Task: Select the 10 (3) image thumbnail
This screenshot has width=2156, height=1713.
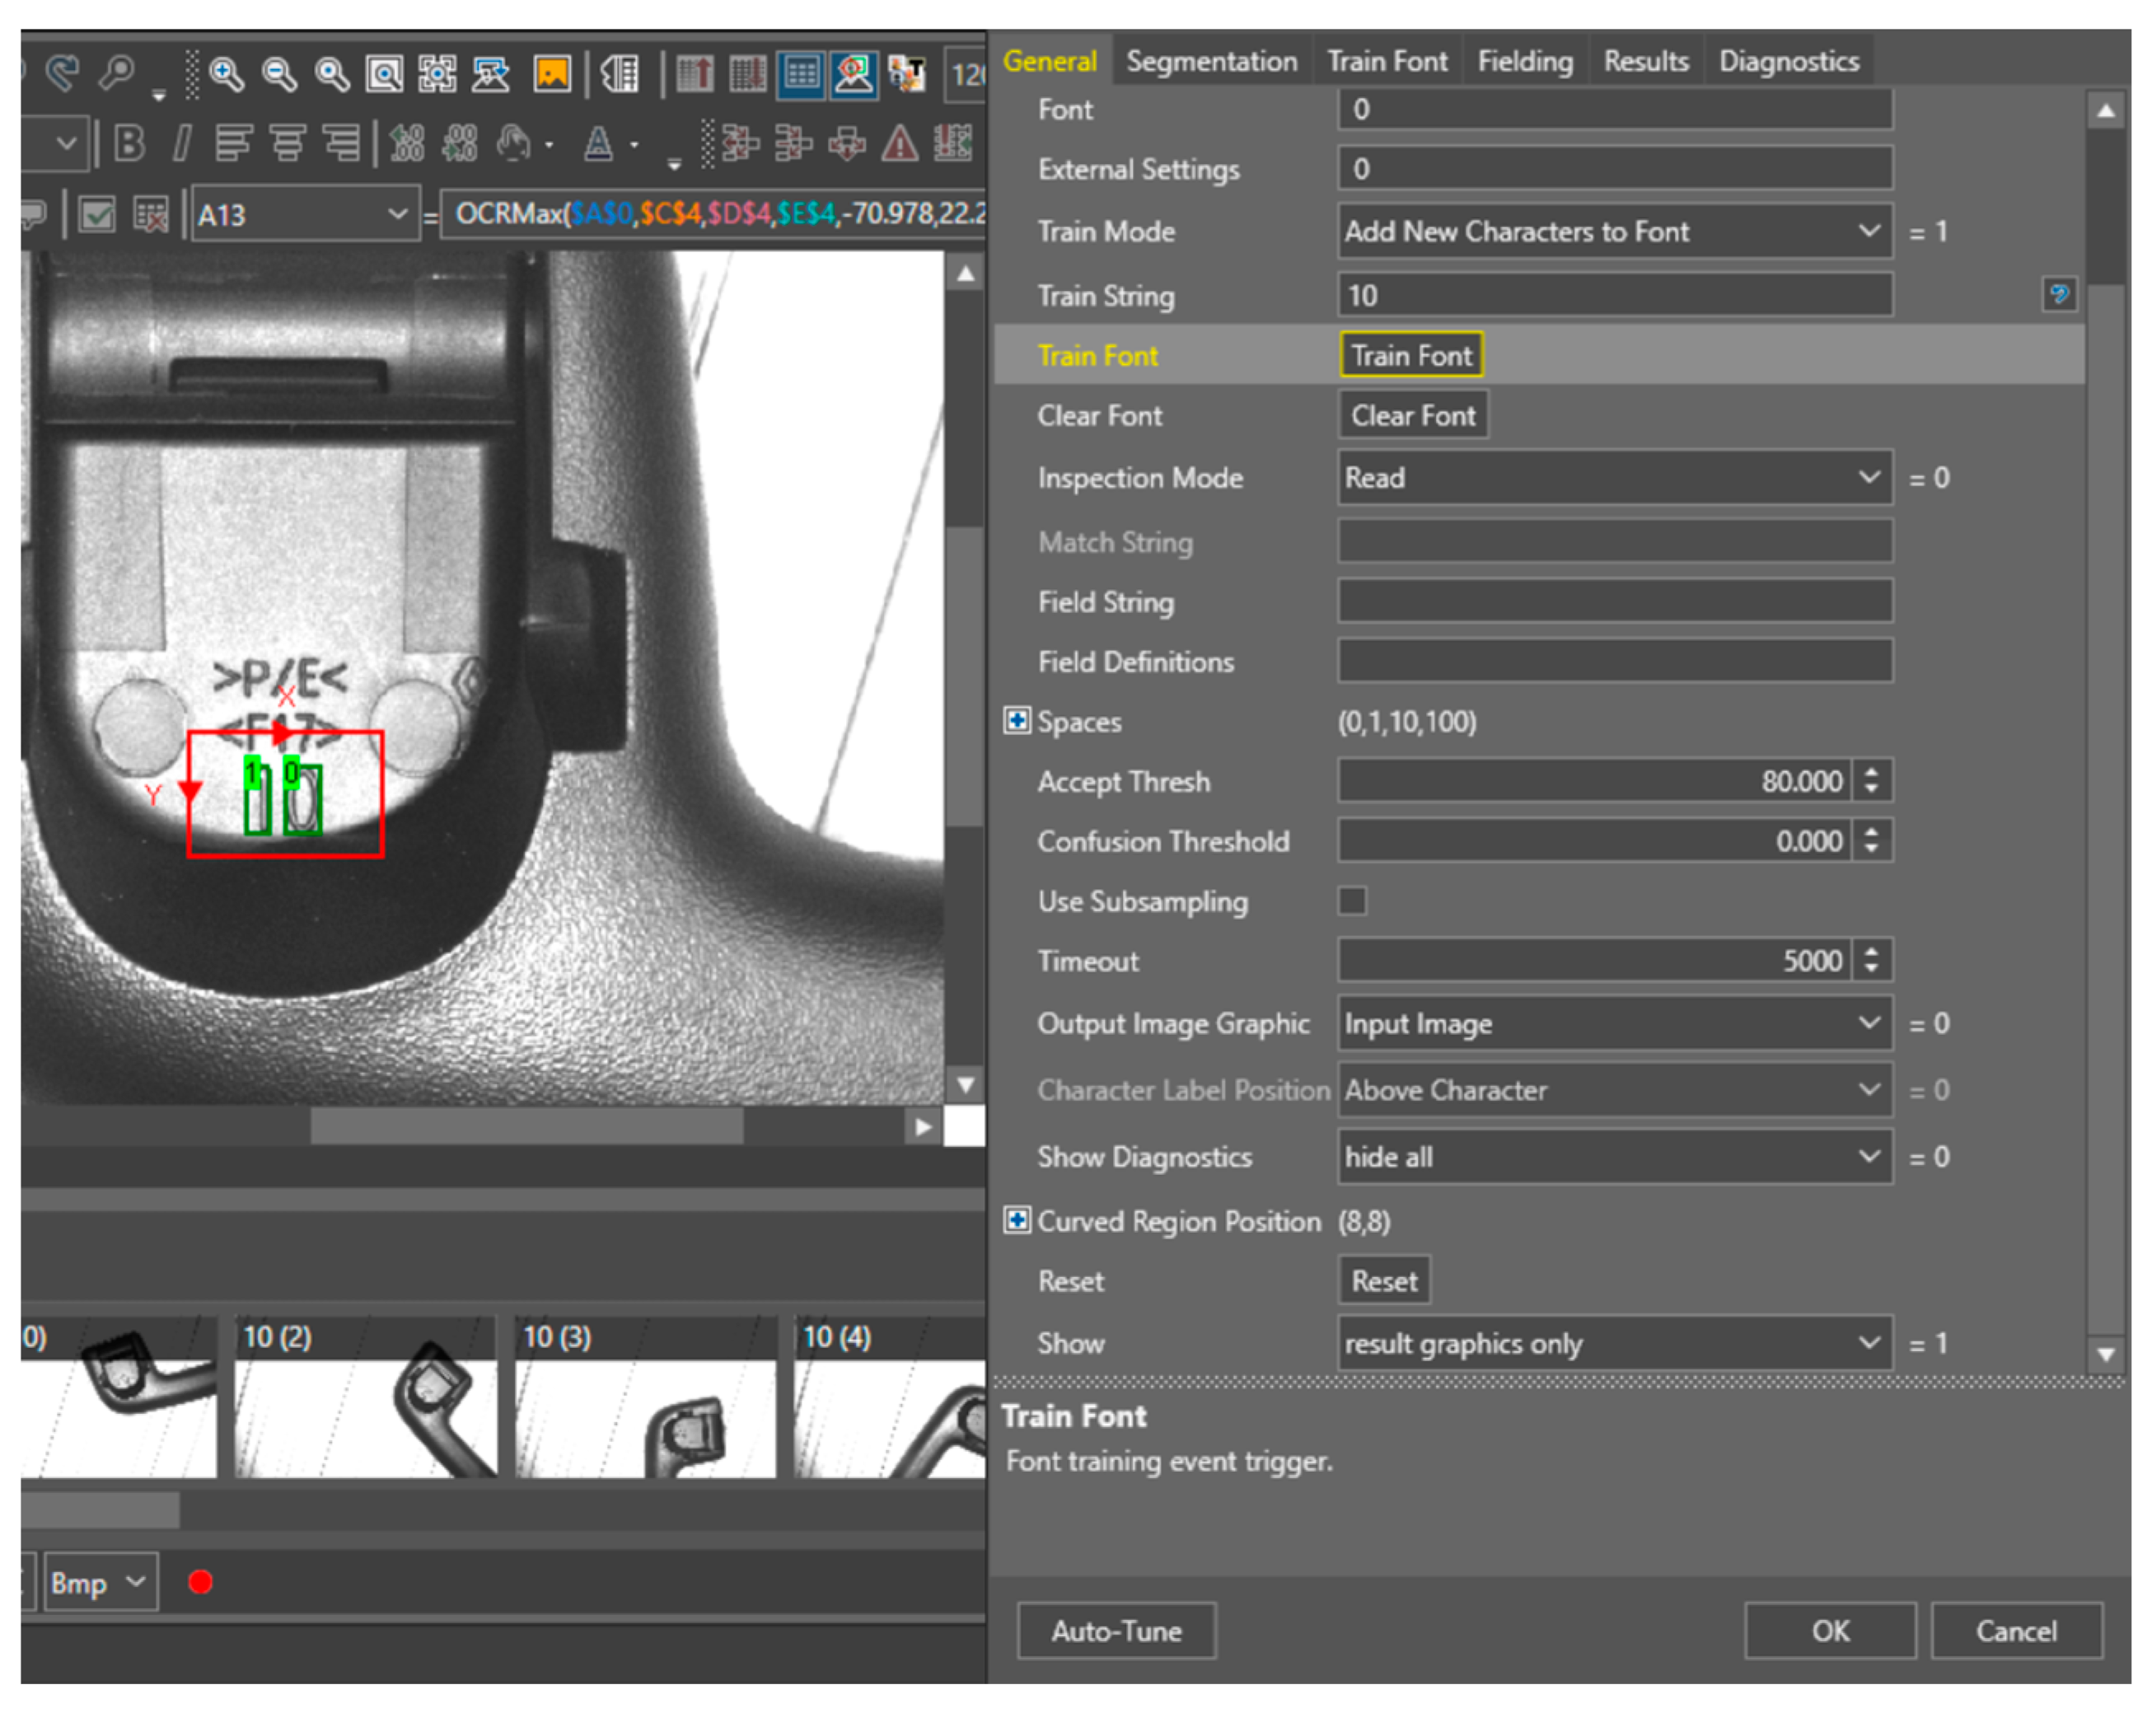Action: [644, 1400]
